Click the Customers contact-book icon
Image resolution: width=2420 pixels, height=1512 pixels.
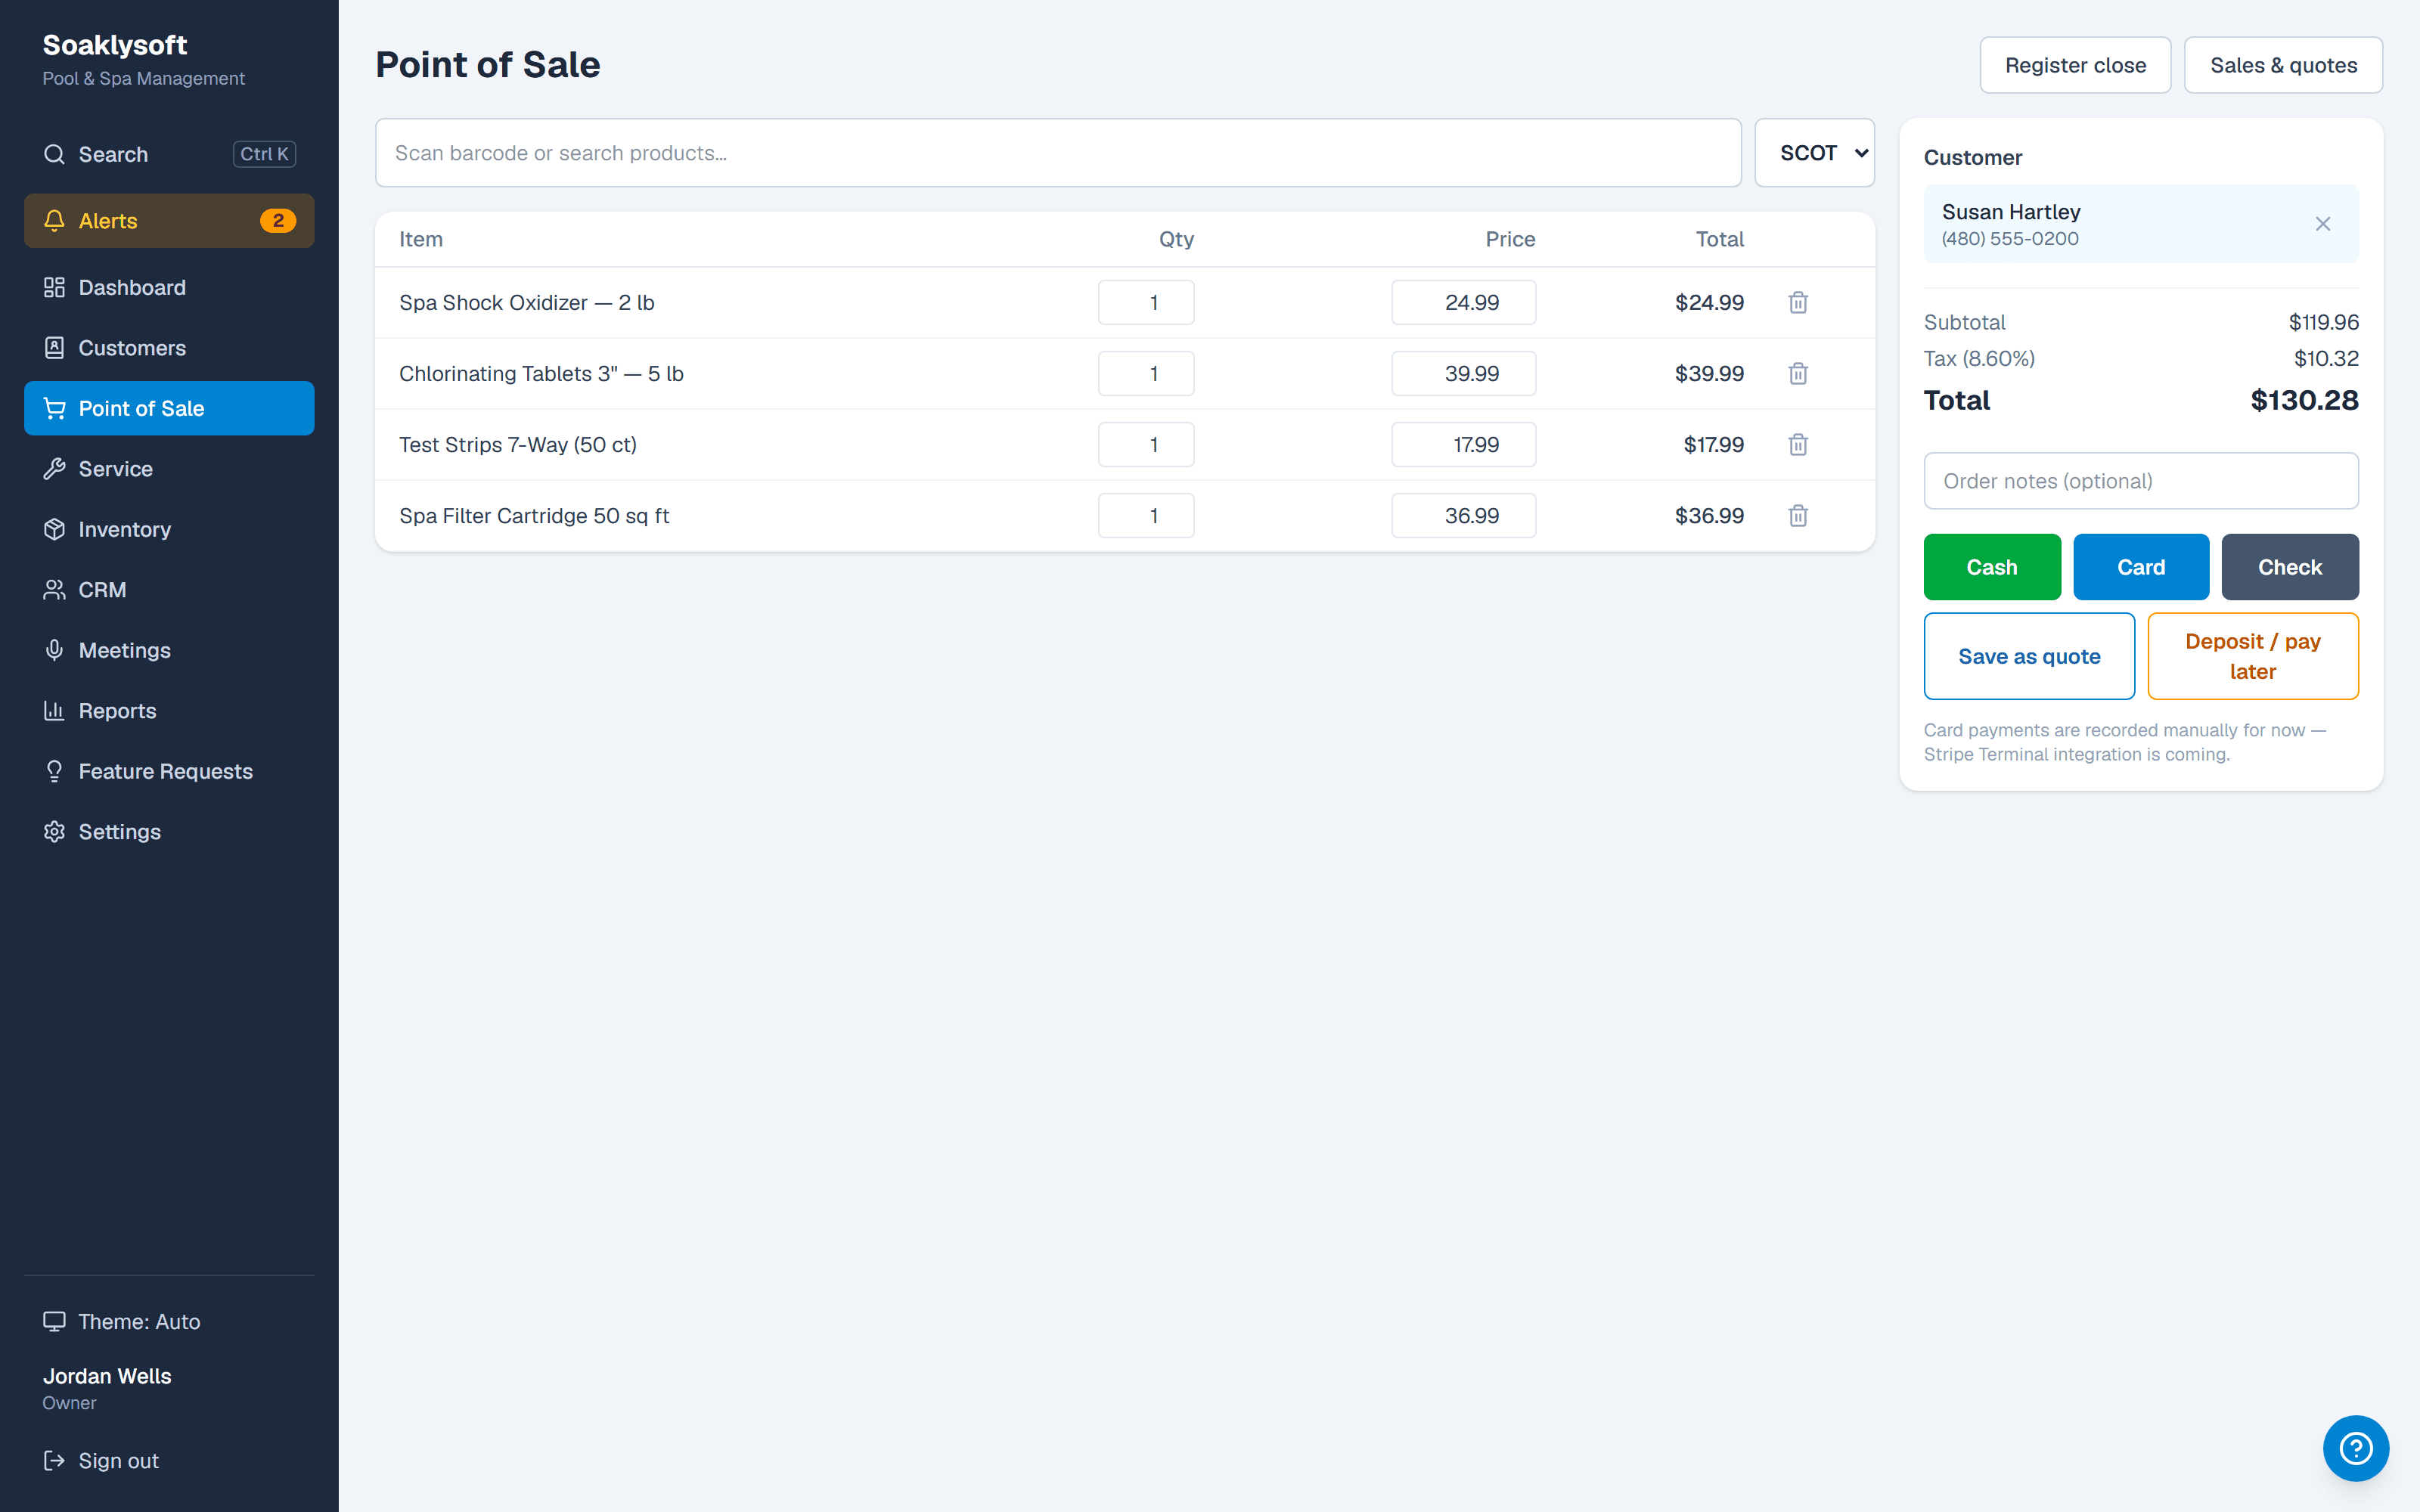click(54, 348)
